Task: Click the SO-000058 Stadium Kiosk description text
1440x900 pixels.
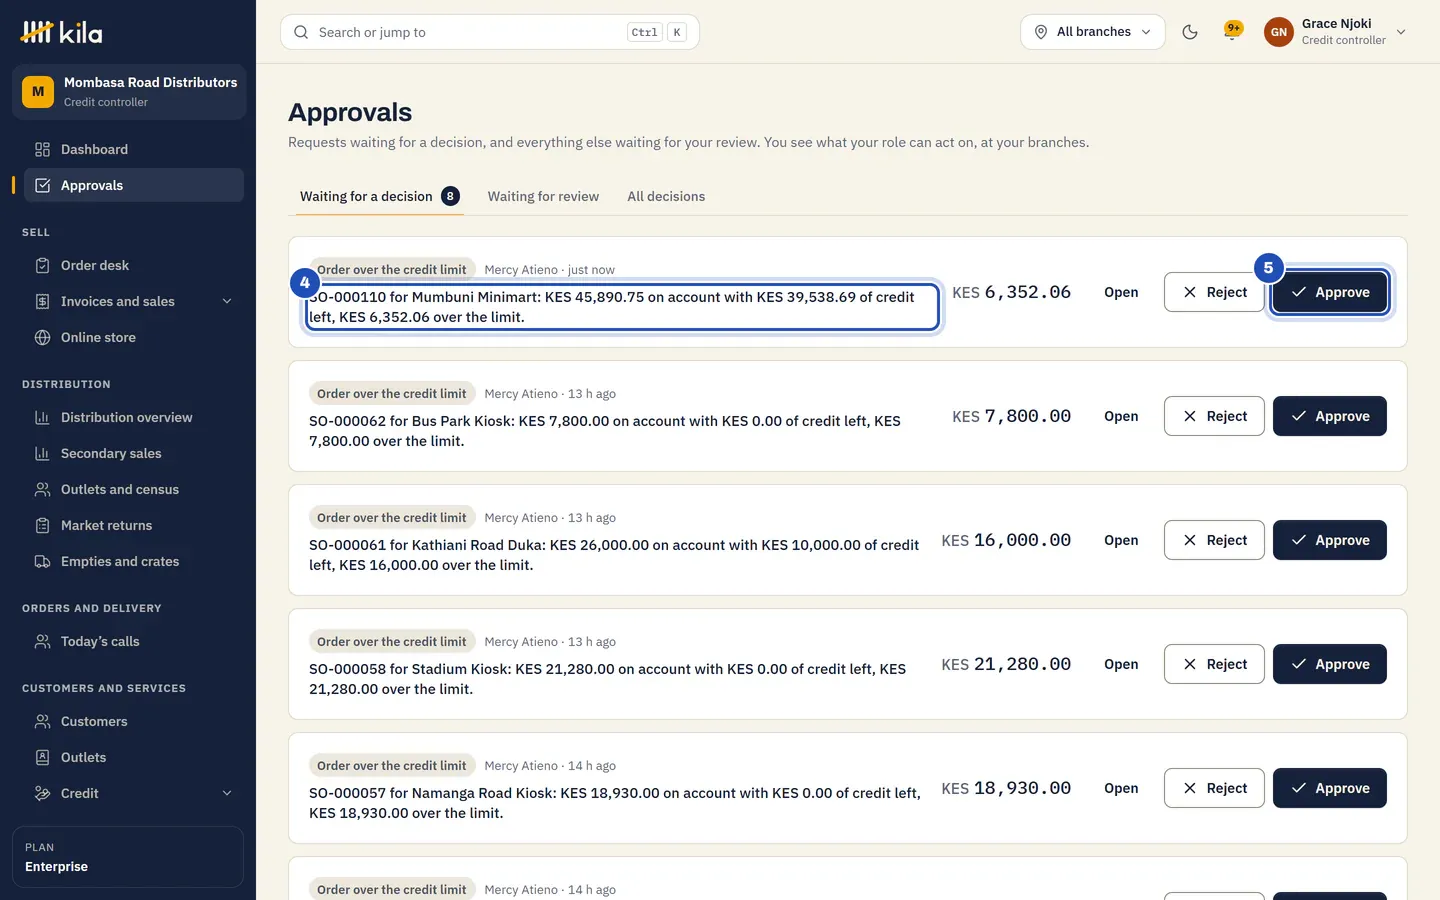Action: pyautogui.click(x=608, y=679)
